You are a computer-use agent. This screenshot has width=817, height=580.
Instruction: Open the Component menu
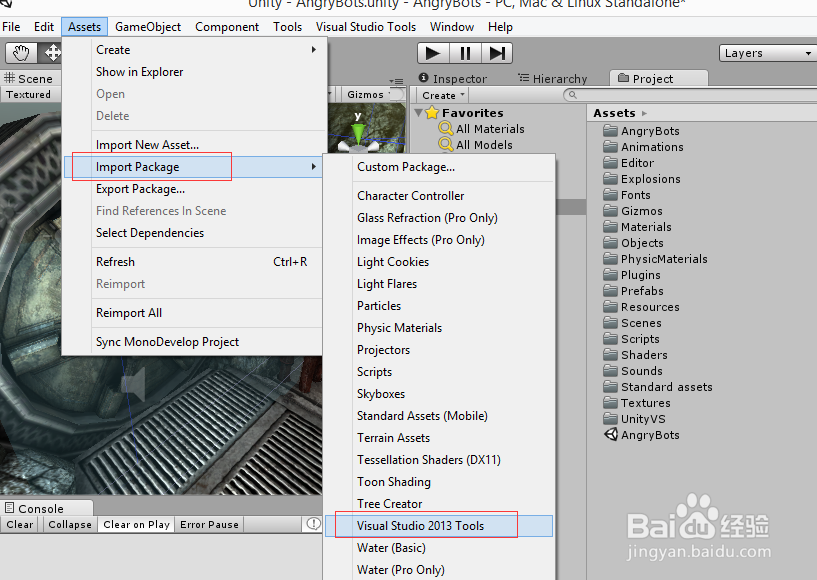click(x=227, y=27)
